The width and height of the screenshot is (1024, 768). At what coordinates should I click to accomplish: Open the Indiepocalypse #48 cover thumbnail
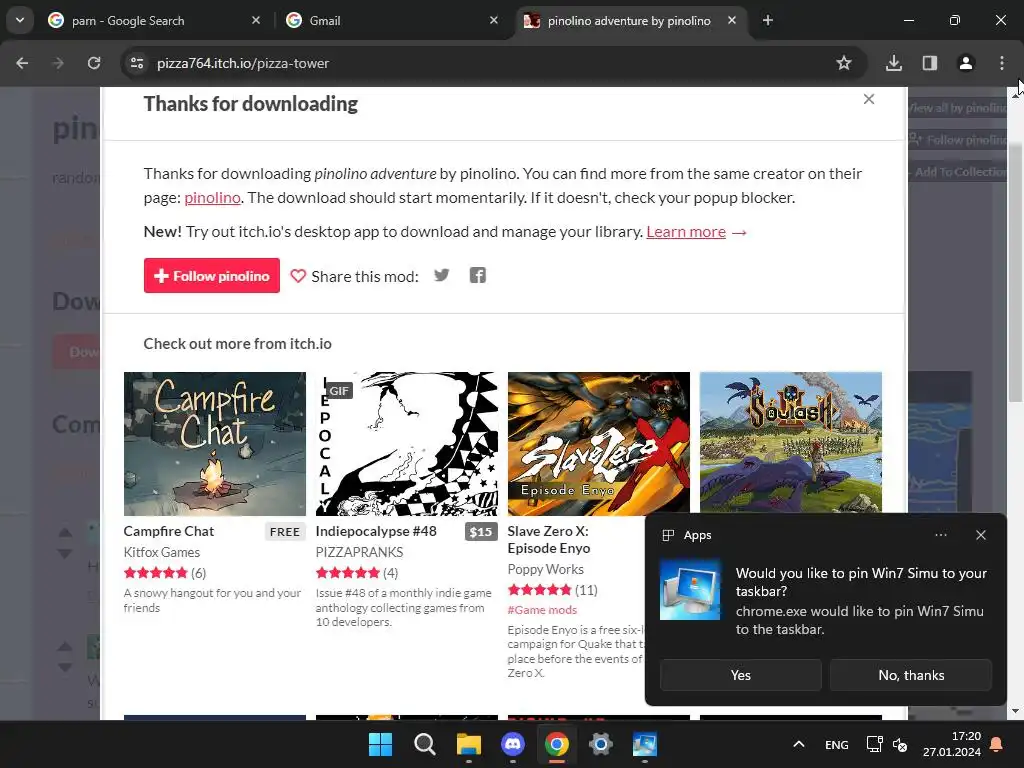[407, 444]
